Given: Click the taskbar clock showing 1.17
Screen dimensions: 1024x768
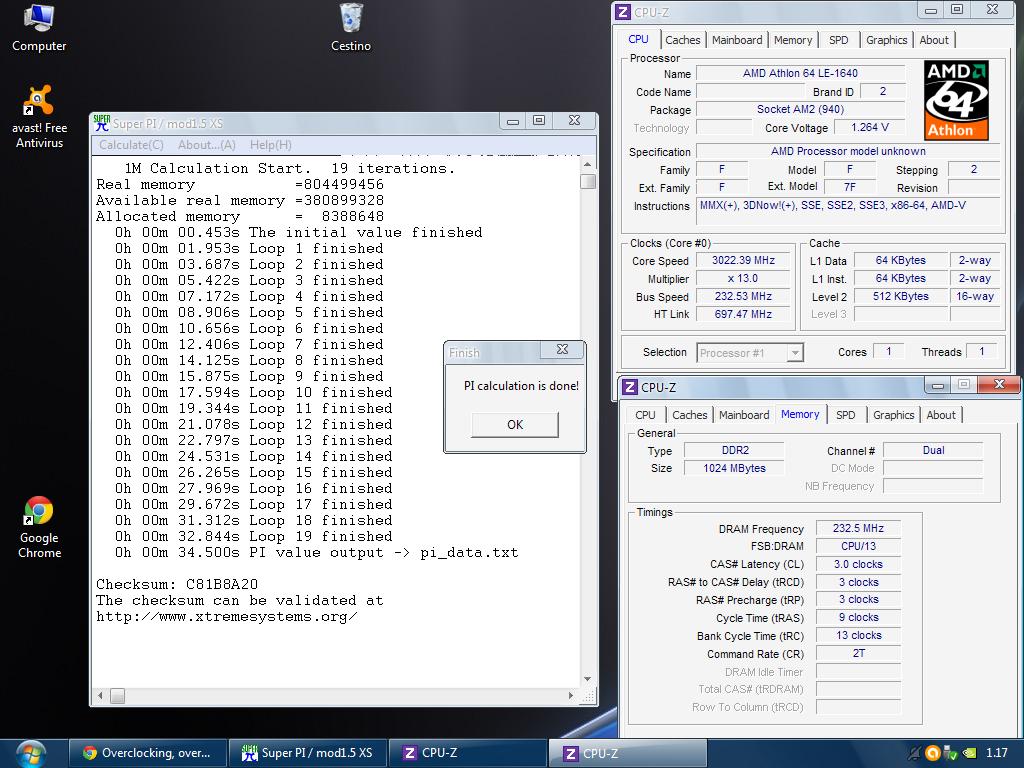Looking at the screenshot, I should (997, 753).
